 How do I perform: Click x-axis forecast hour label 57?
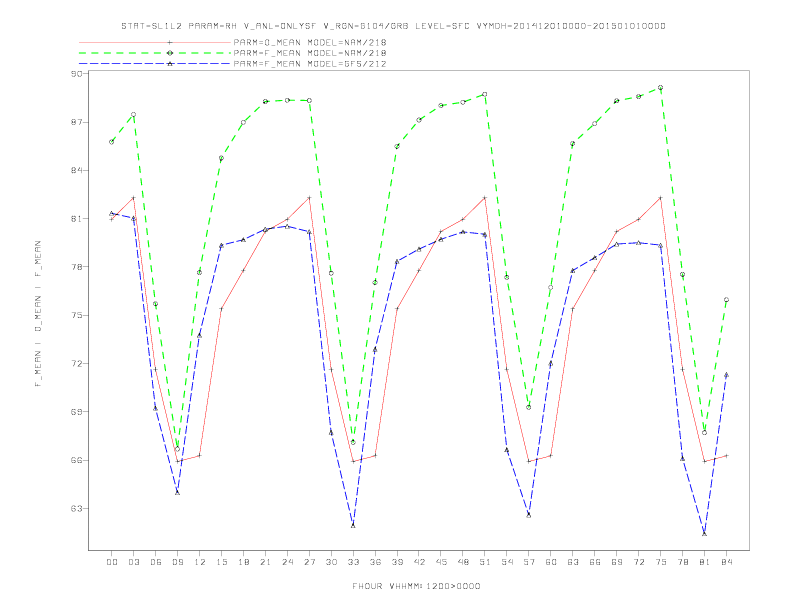(x=529, y=562)
